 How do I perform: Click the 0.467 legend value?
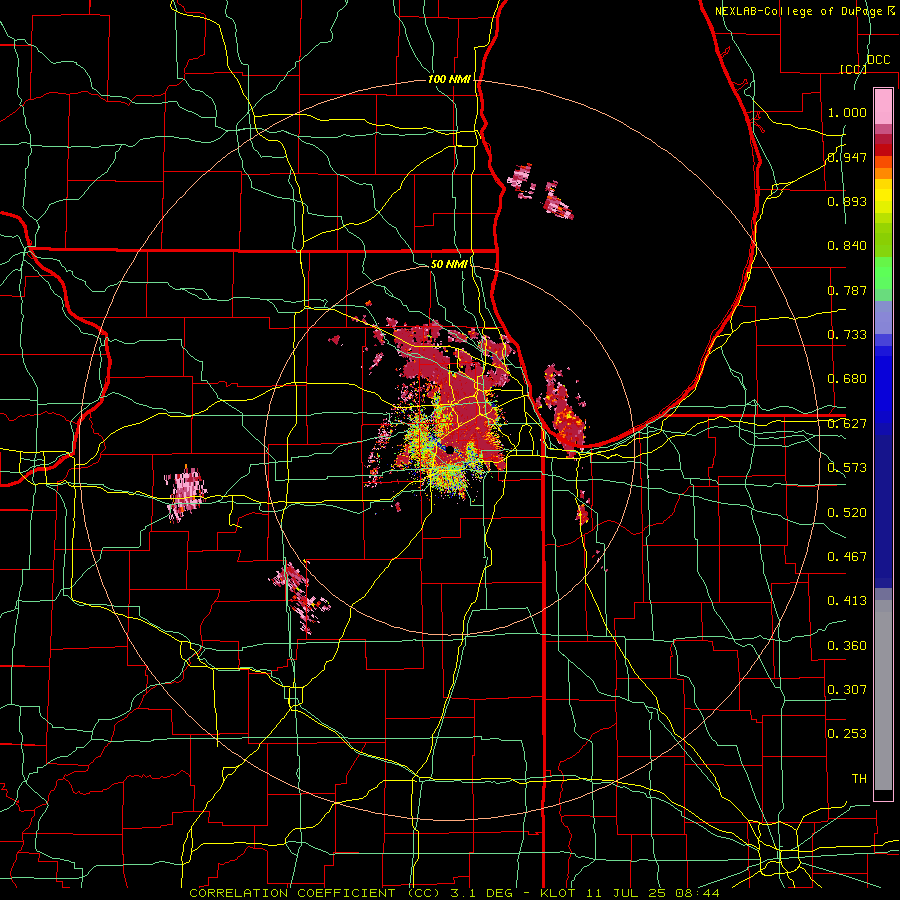point(847,557)
